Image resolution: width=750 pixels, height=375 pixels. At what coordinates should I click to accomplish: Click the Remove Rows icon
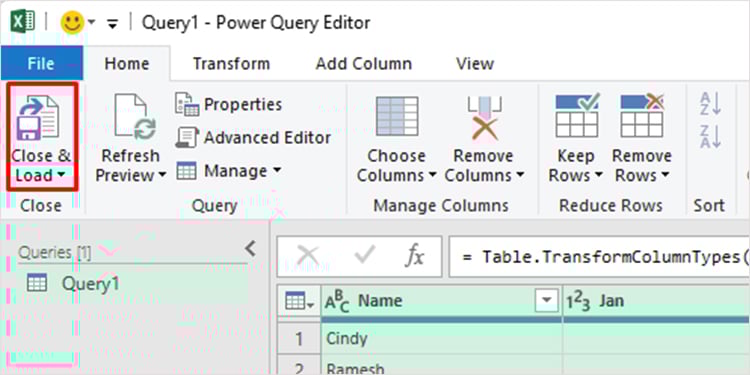tap(642, 116)
